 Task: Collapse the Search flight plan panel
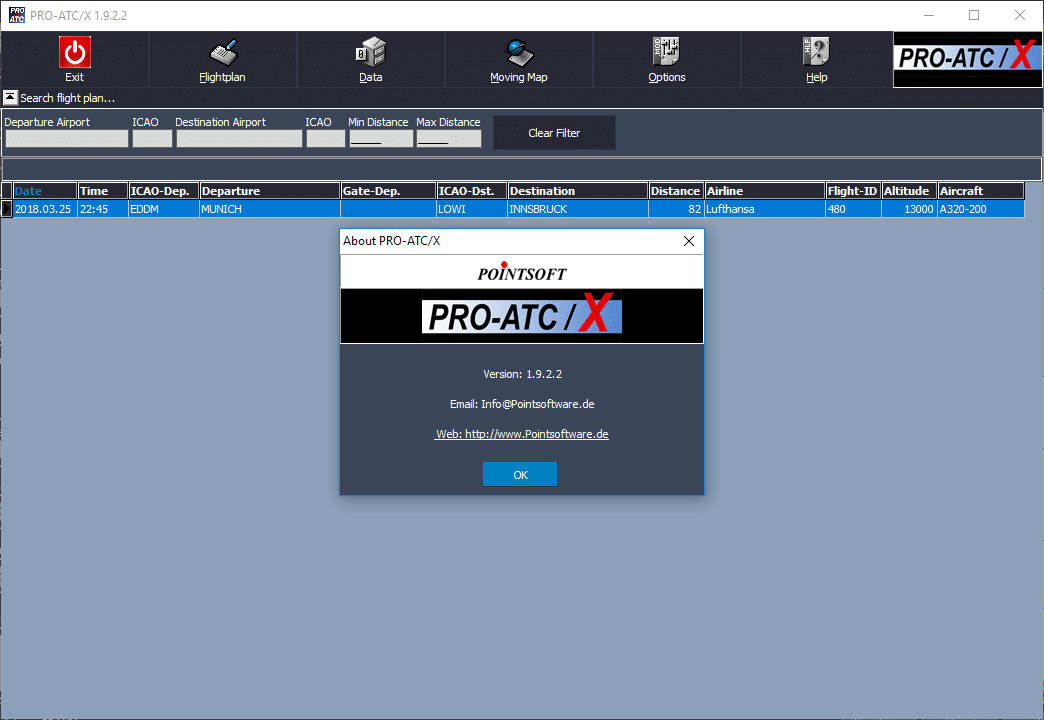pos(10,98)
